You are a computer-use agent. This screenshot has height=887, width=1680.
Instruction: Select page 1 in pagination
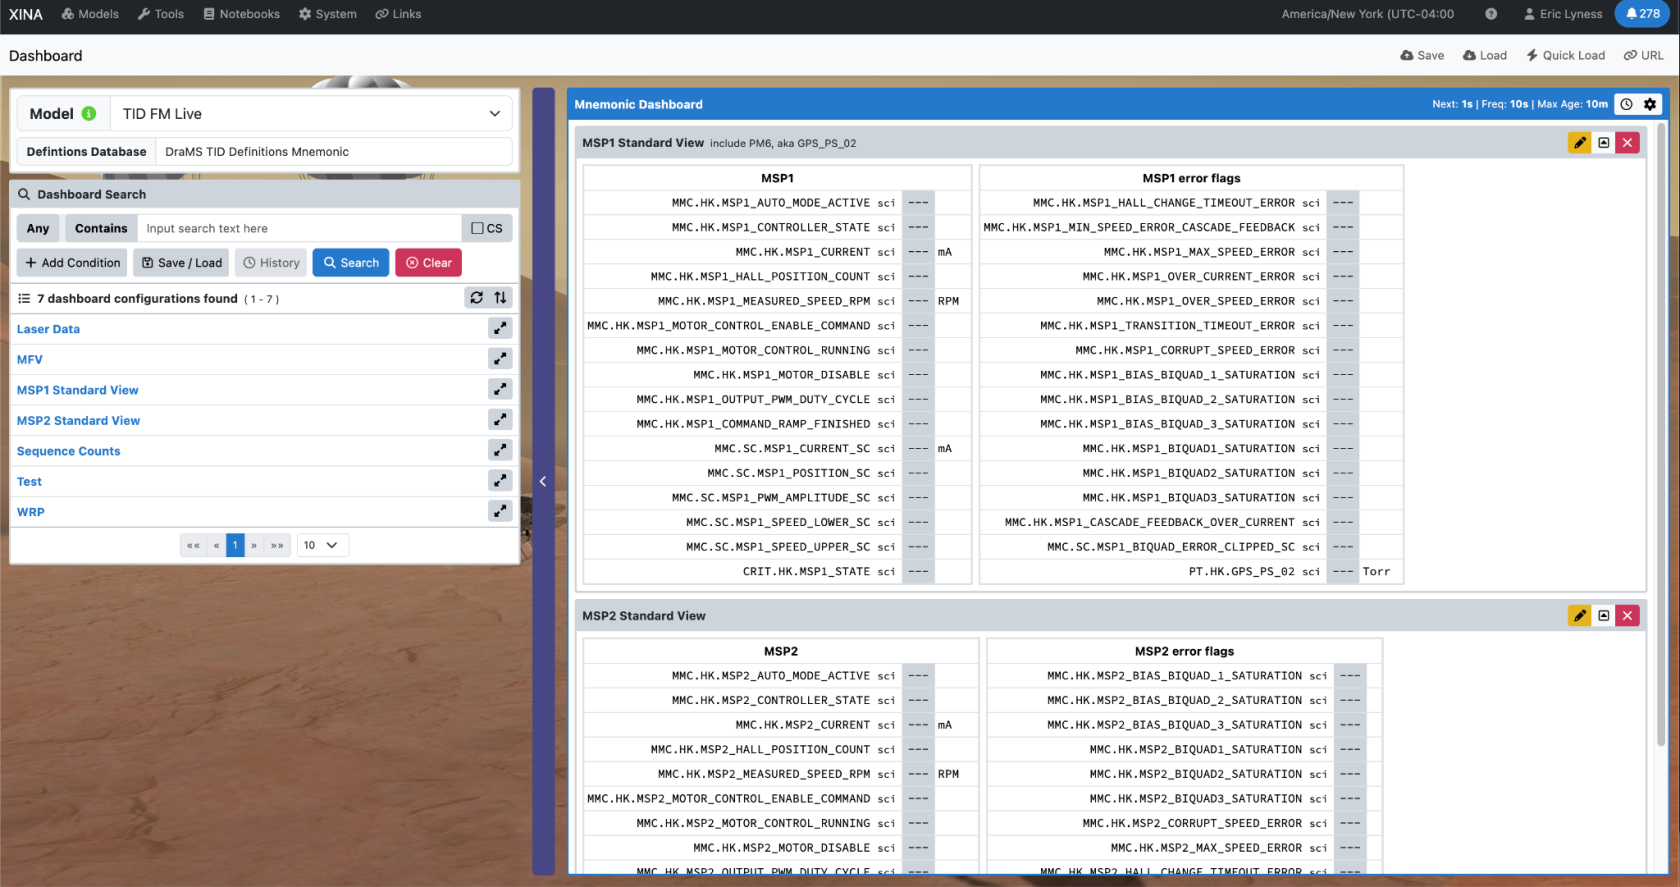point(235,545)
